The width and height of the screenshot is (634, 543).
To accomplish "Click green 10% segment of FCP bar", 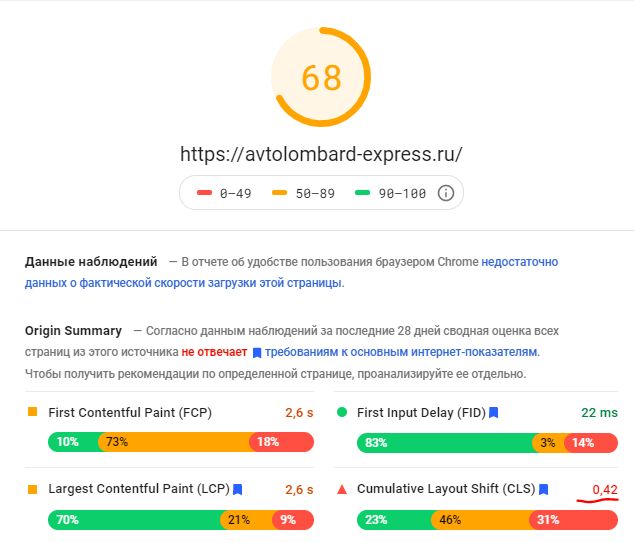I will tap(72, 442).
